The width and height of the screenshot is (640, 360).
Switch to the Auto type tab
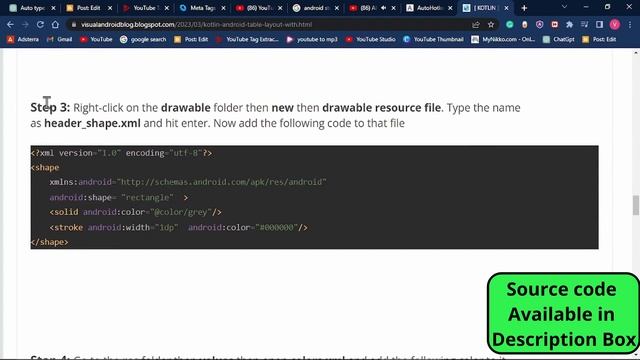[x=32, y=8]
